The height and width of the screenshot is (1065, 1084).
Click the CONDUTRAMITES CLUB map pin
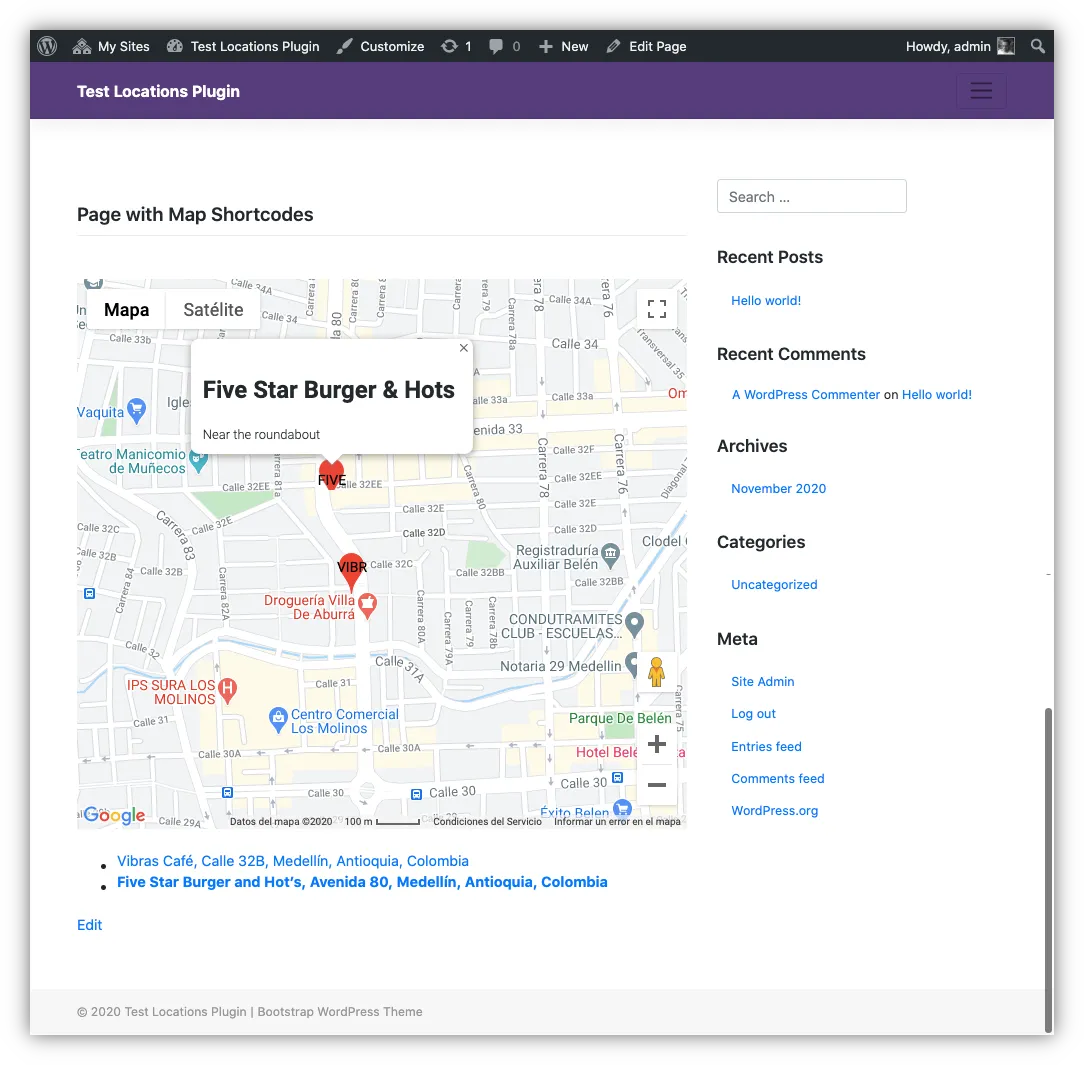coord(634,624)
